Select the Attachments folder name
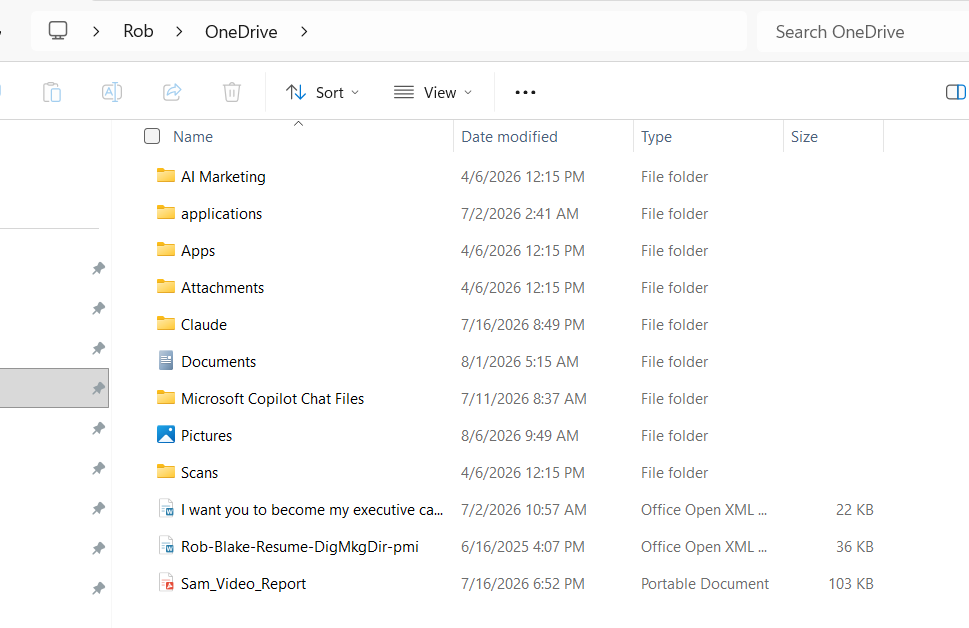This screenshot has width=969, height=628. pyautogui.click(x=222, y=287)
